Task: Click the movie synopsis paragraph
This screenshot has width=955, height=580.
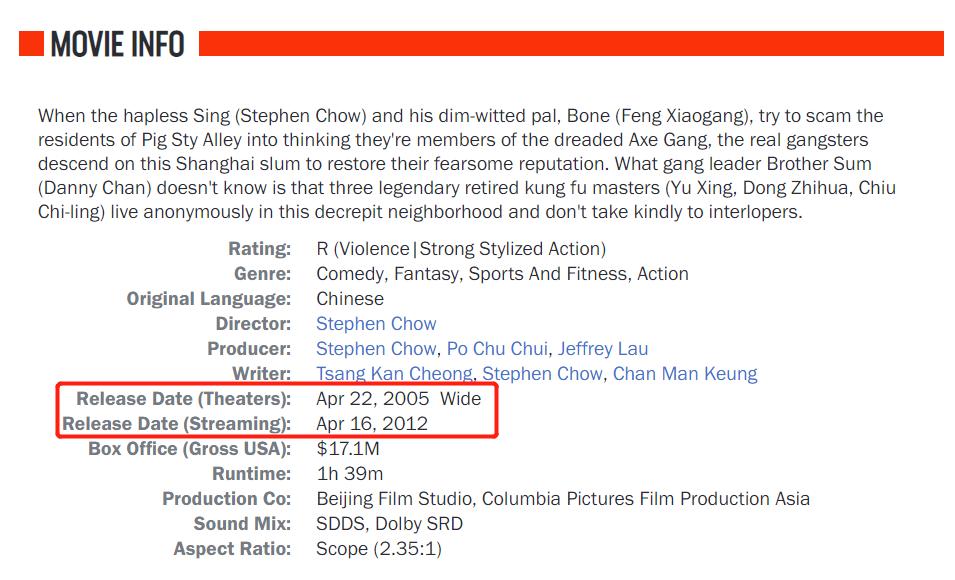Action: coord(467,165)
